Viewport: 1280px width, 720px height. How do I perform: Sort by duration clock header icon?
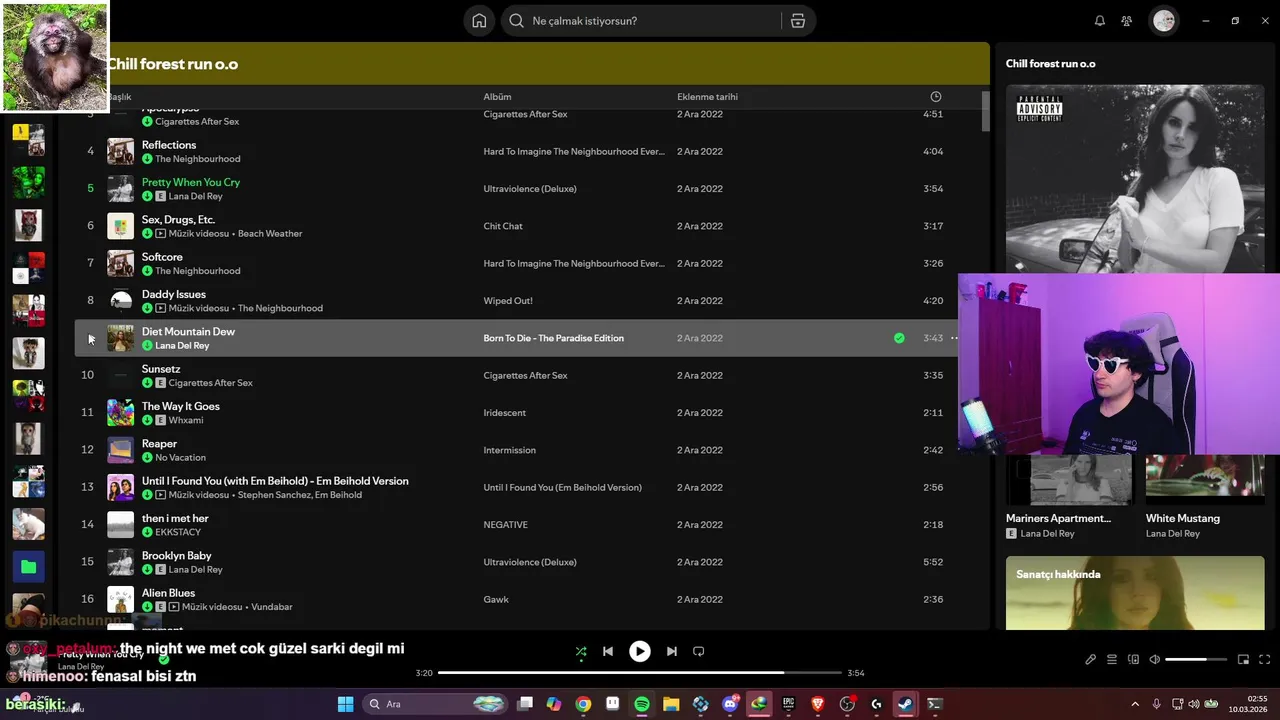pyautogui.click(x=936, y=97)
